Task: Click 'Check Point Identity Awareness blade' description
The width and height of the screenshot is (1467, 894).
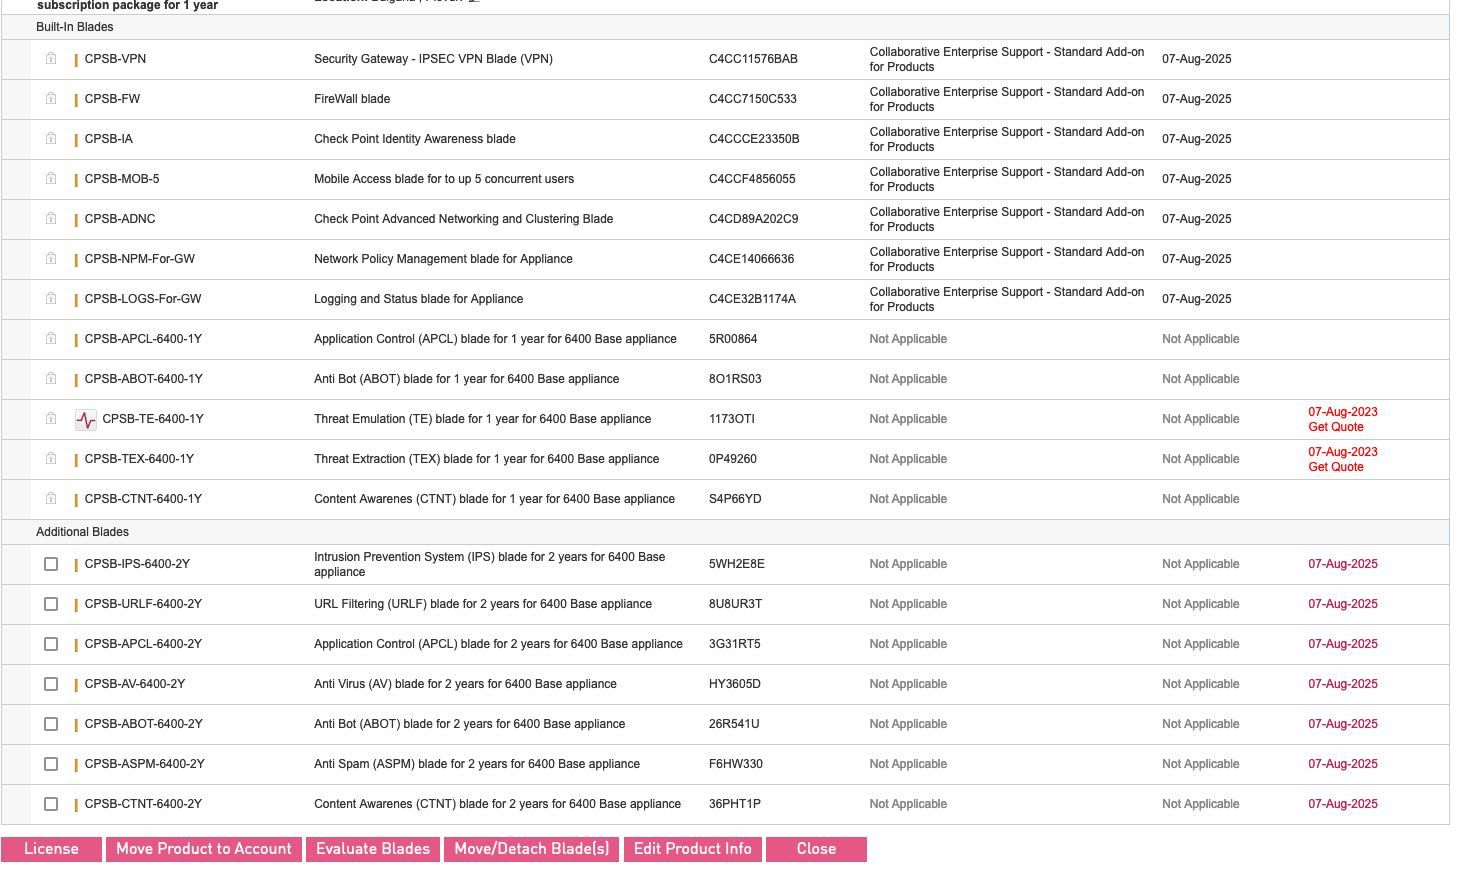Action: click(x=415, y=139)
